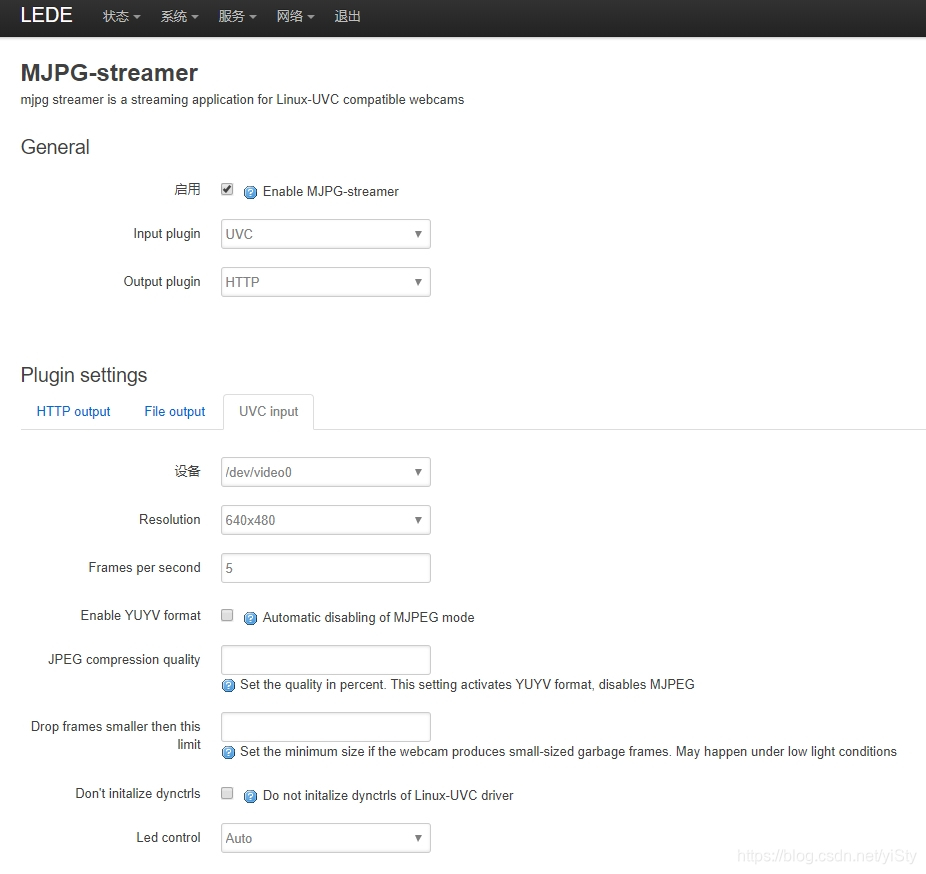Open the Output plugin HTTP dropdown

tap(325, 282)
